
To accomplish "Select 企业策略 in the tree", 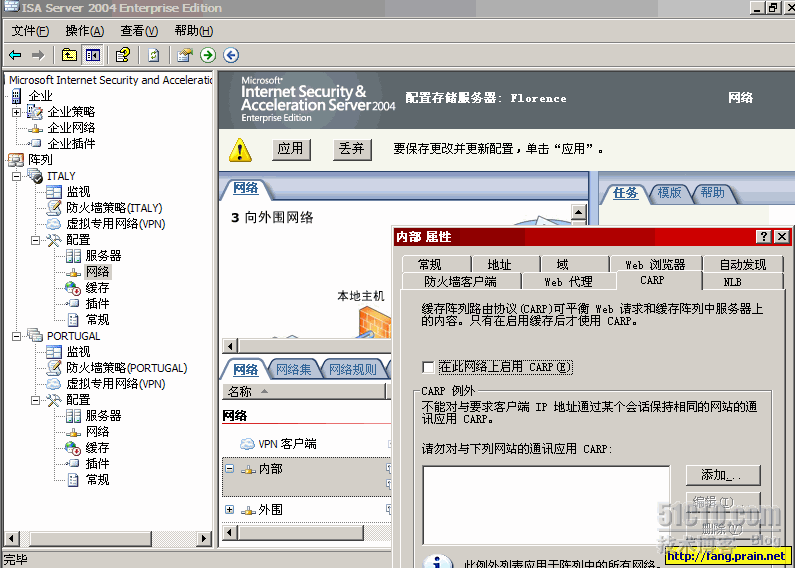I will [71, 112].
